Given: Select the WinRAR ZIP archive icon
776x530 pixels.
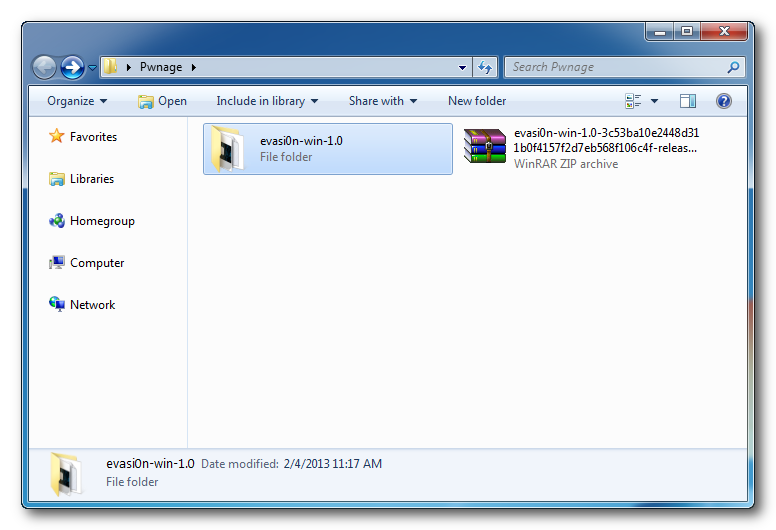Looking at the screenshot, I should [x=485, y=145].
